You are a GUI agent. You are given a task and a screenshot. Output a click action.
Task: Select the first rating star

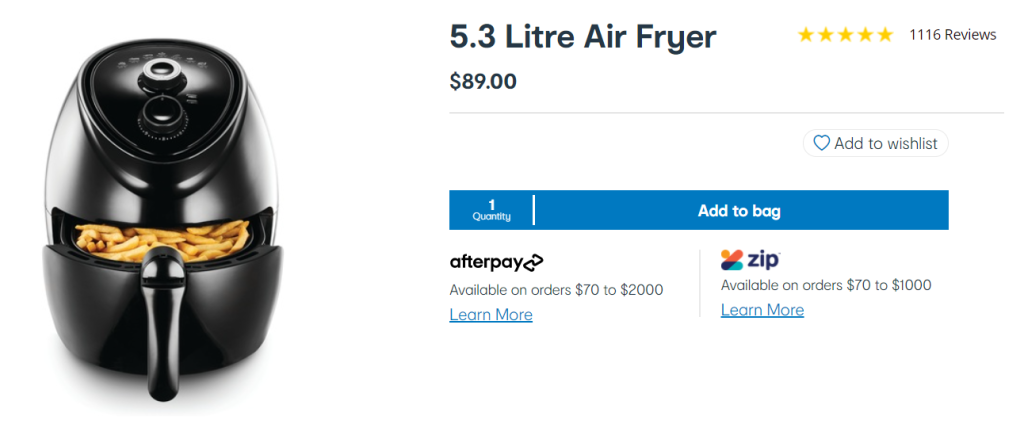pyautogui.click(x=806, y=35)
